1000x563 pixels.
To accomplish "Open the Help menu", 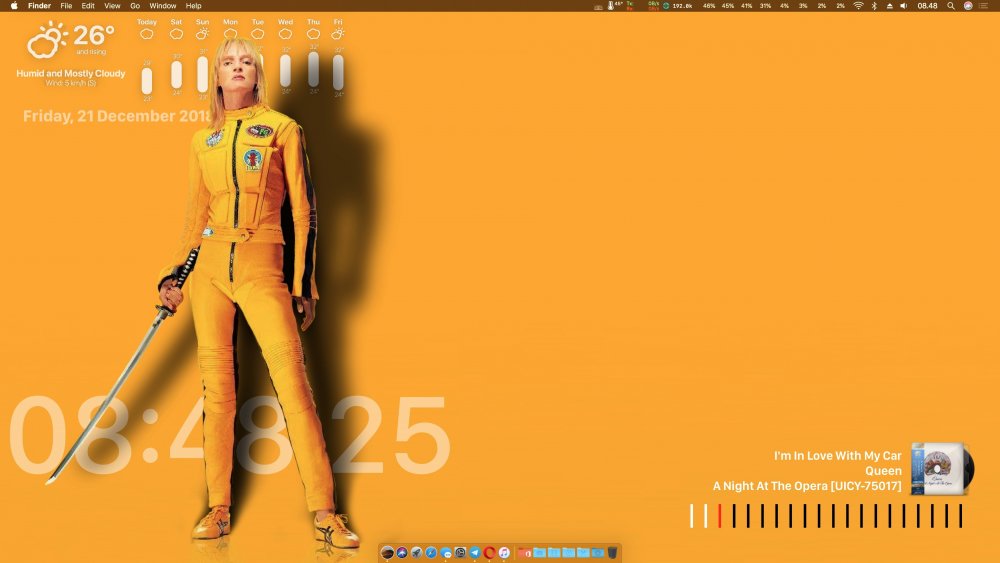I will pyautogui.click(x=193, y=6).
